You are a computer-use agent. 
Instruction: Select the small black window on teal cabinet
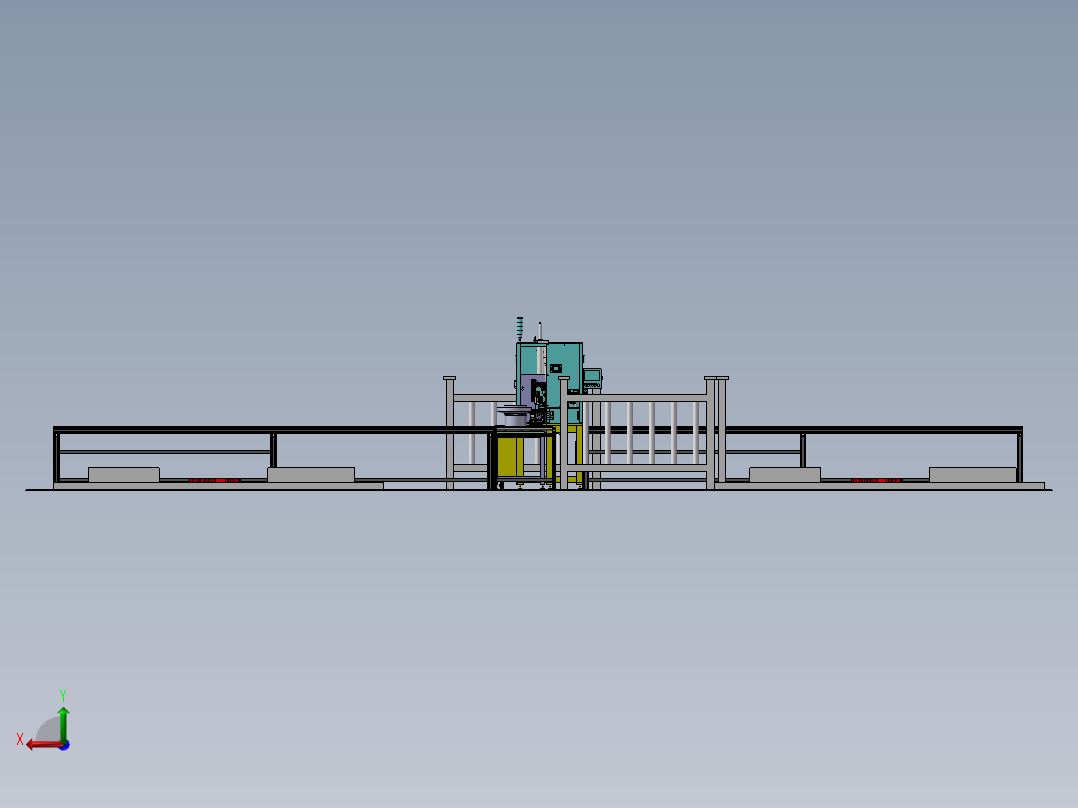tap(556, 369)
